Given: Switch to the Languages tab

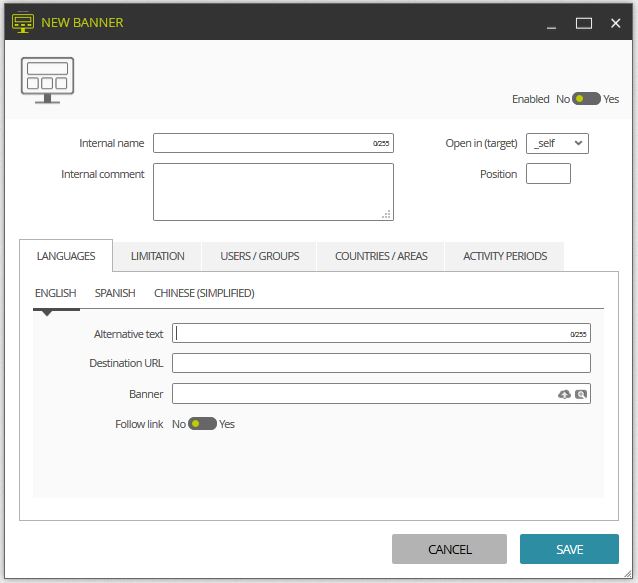Looking at the screenshot, I should click(66, 256).
